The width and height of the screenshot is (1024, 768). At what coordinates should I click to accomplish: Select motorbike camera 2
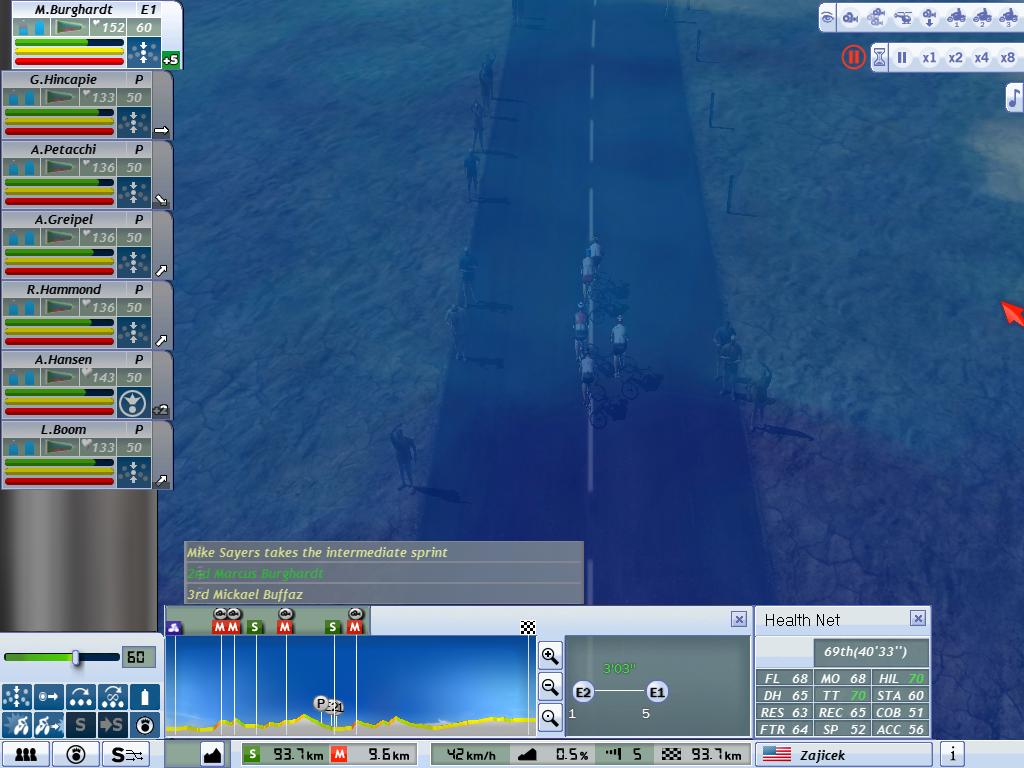click(981, 17)
